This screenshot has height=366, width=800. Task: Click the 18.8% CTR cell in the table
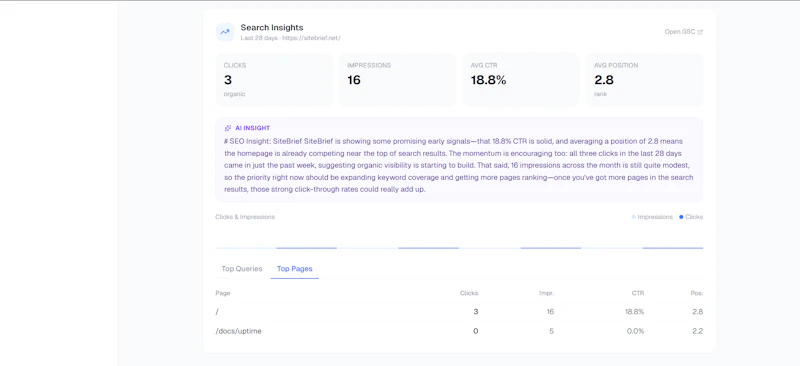pyautogui.click(x=635, y=312)
